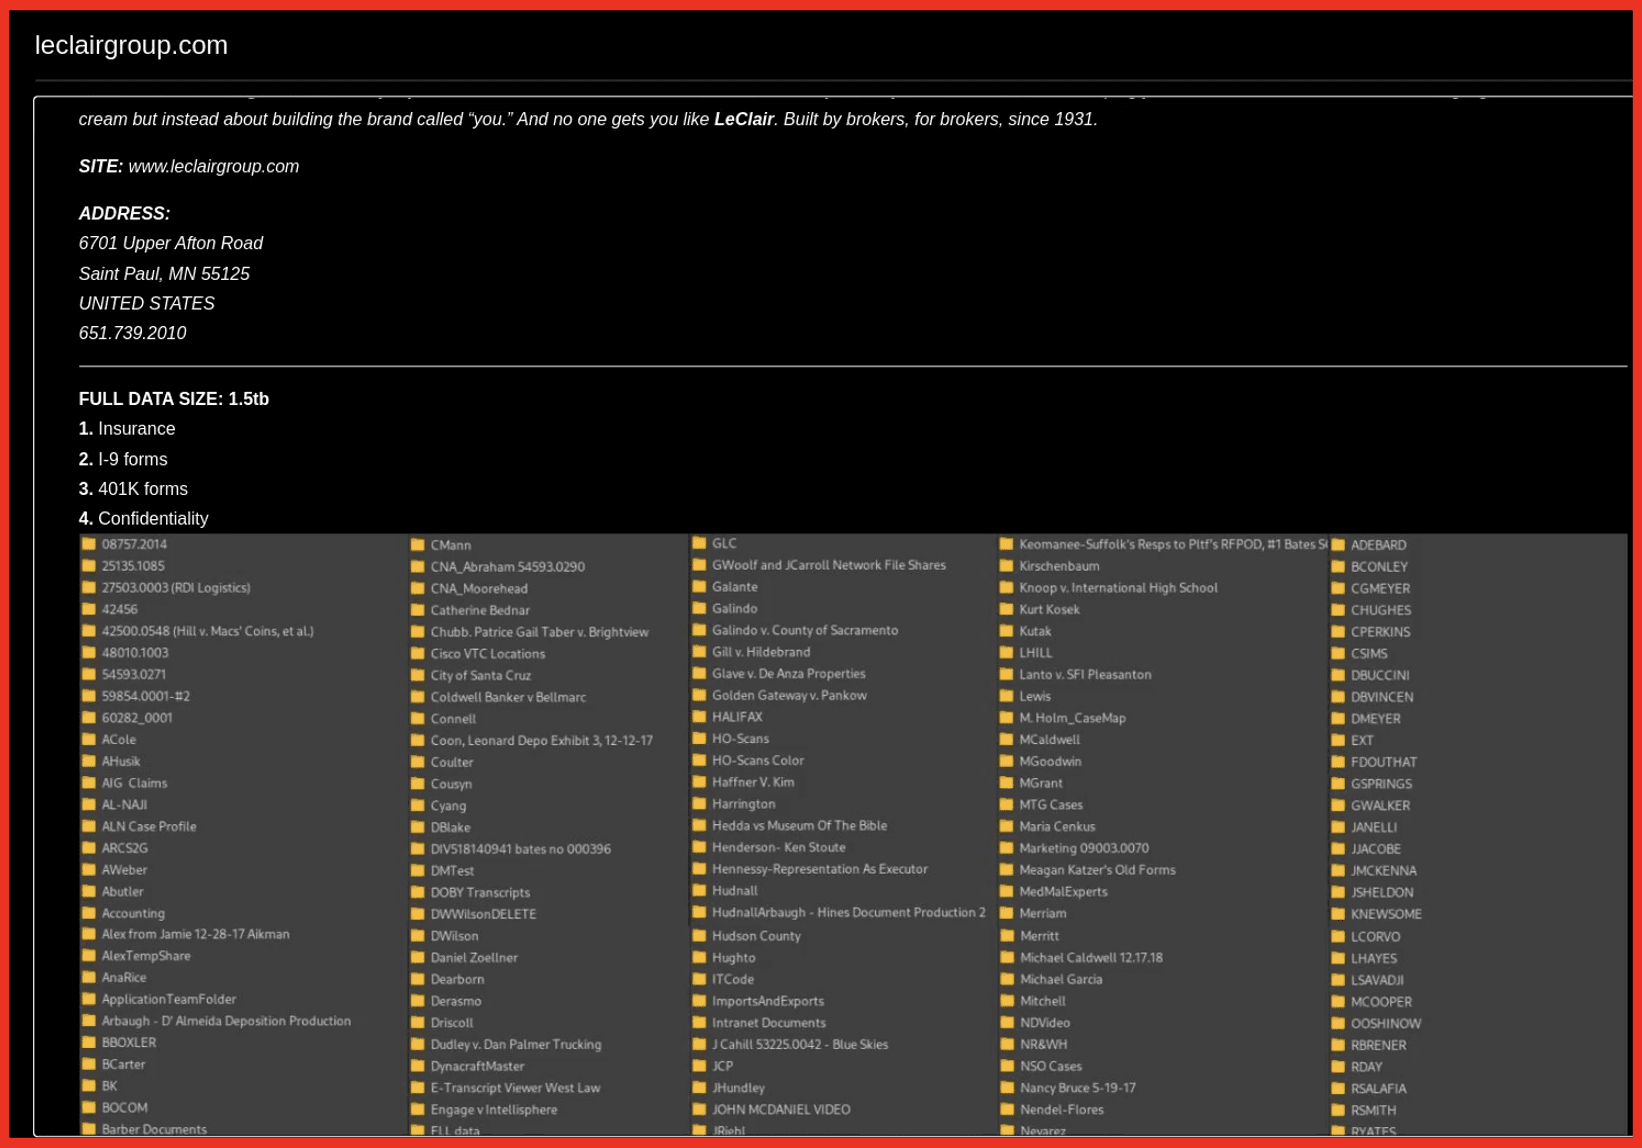Screen dimensions: 1642x1148
Task: Click the Chubb. Patrice Gail Taber v. Brightview name
Action: tap(539, 632)
